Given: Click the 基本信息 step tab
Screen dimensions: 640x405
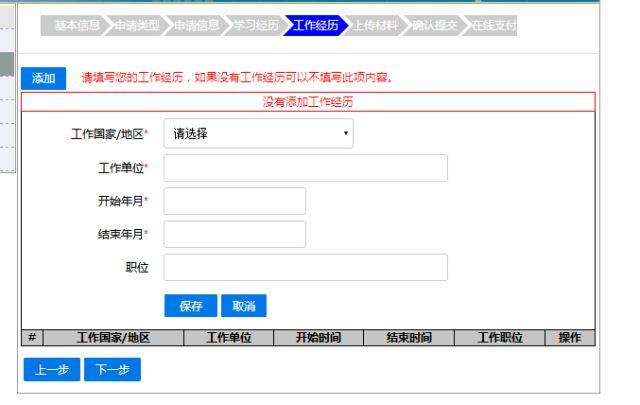Looking at the screenshot, I should (x=76, y=26).
